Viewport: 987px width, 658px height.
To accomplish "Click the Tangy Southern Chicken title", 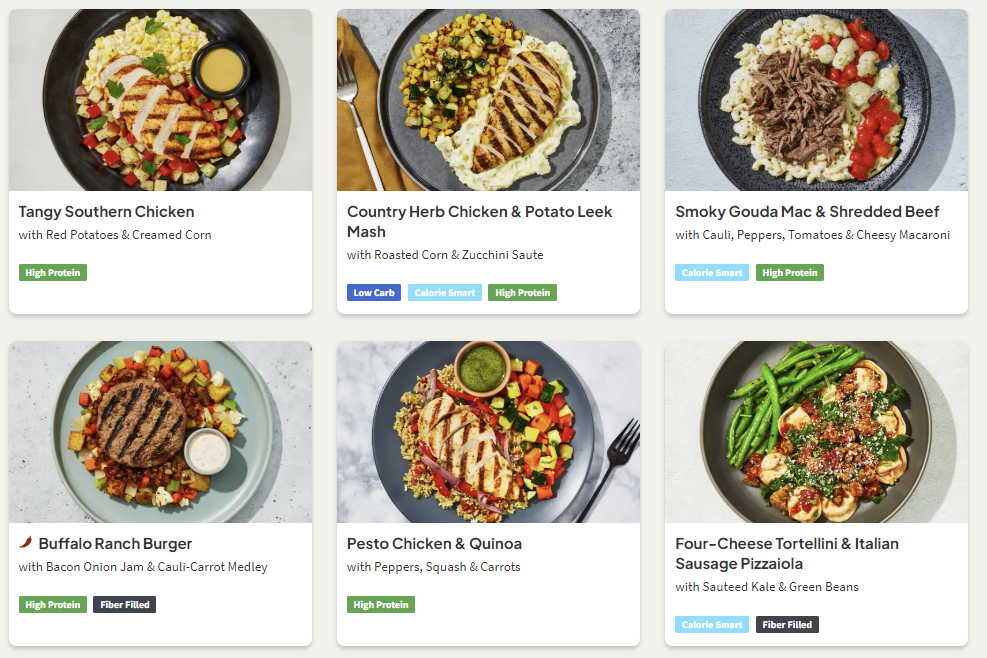I will click(x=106, y=212).
